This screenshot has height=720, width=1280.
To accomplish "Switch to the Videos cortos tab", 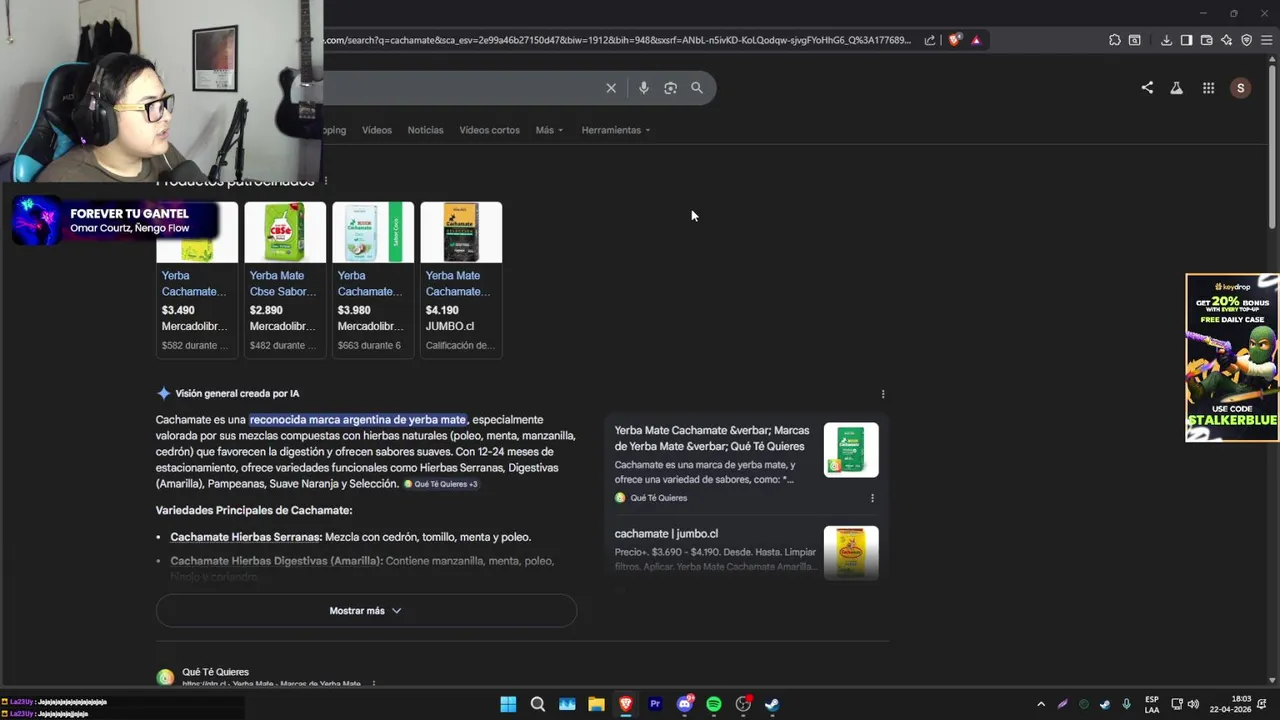I will [x=489, y=130].
